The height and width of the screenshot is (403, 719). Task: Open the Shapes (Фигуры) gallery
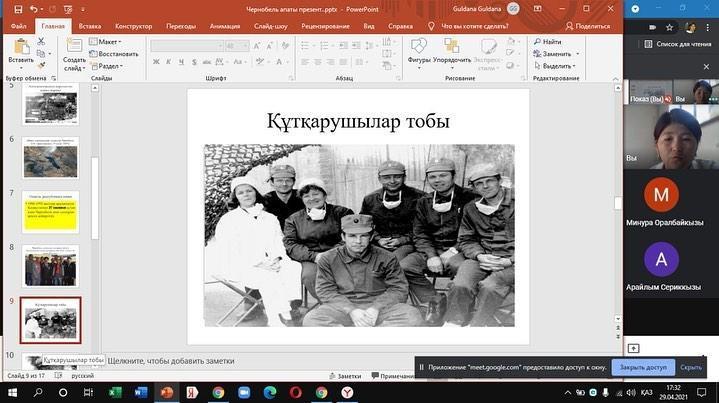tap(420, 47)
